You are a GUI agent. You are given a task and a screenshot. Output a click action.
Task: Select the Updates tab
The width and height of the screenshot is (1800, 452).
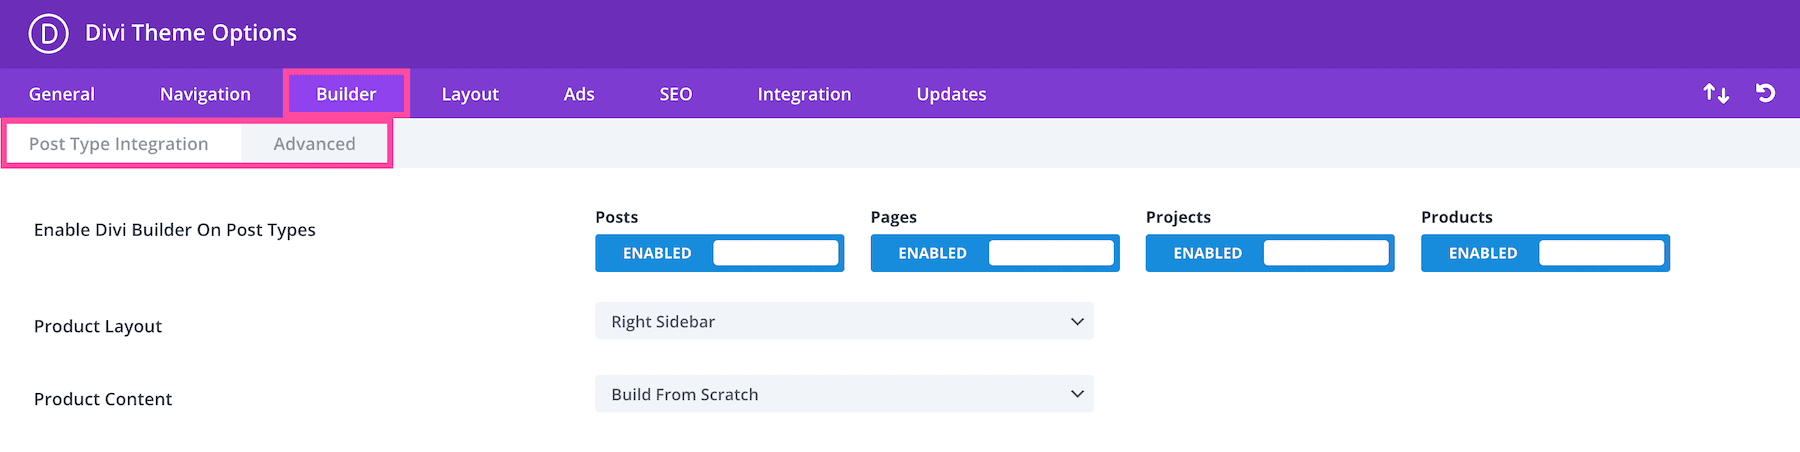(x=951, y=94)
